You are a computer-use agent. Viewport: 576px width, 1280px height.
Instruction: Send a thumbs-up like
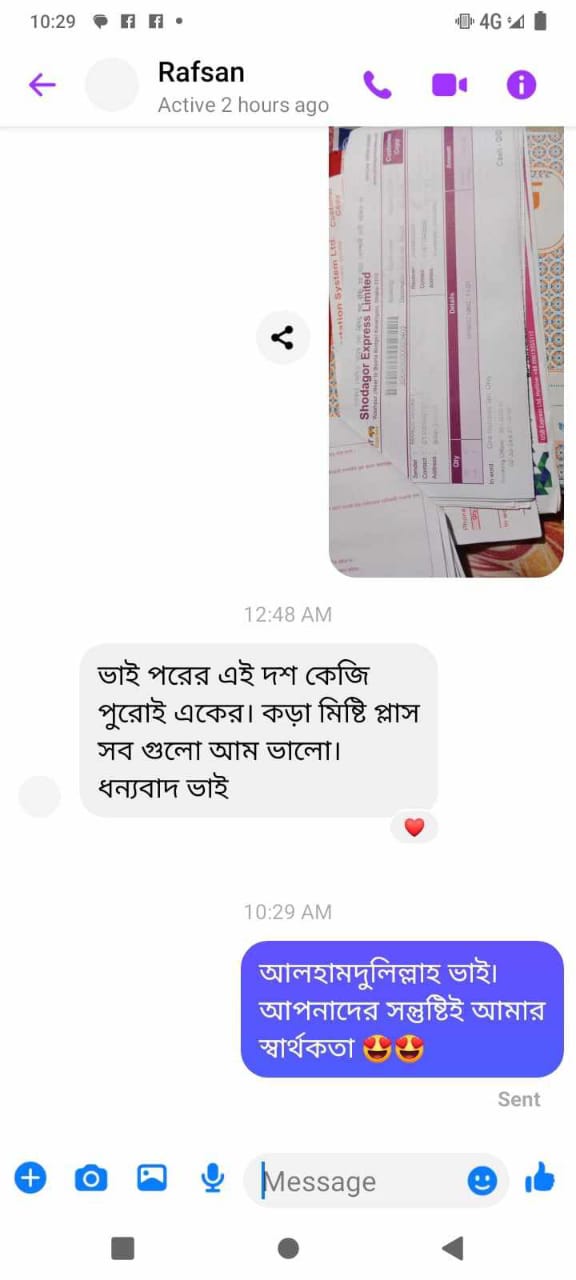[x=540, y=1179]
